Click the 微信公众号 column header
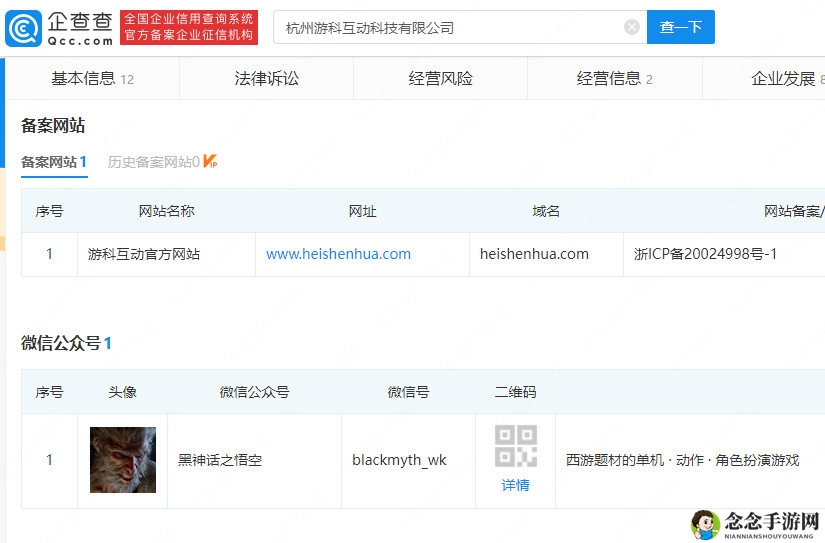This screenshot has width=825, height=543. (254, 392)
